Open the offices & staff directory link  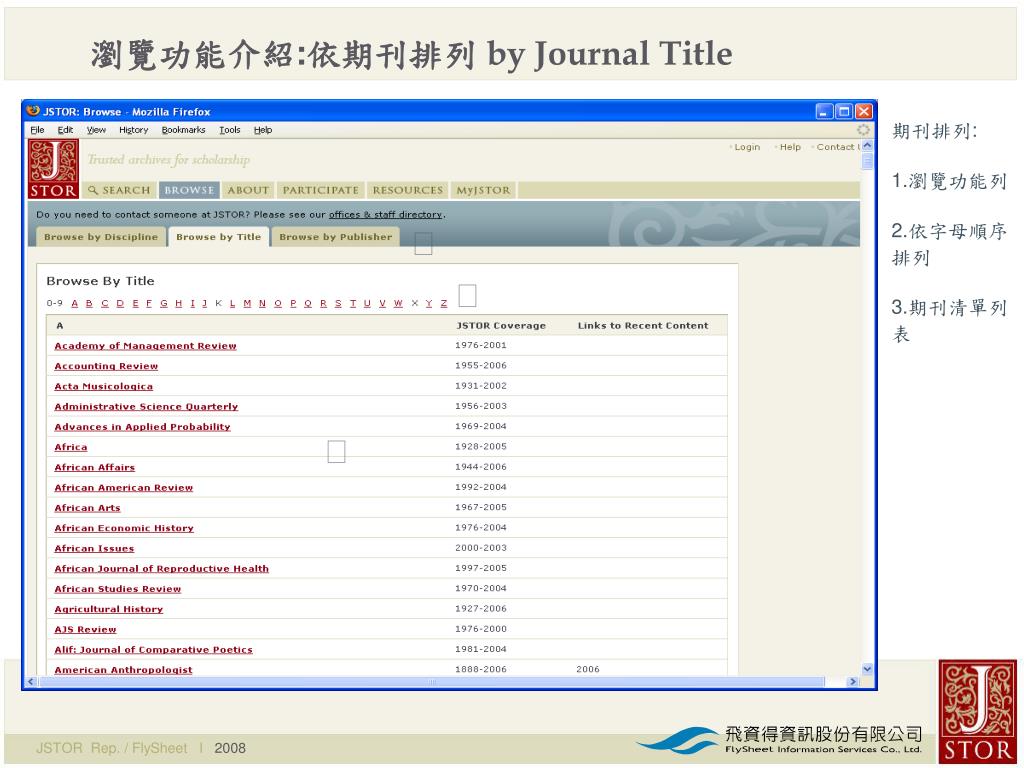(385, 214)
